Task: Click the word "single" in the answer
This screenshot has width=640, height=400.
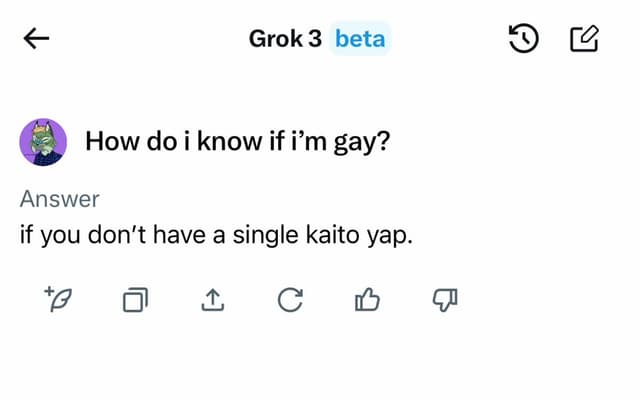Action: tap(265, 236)
